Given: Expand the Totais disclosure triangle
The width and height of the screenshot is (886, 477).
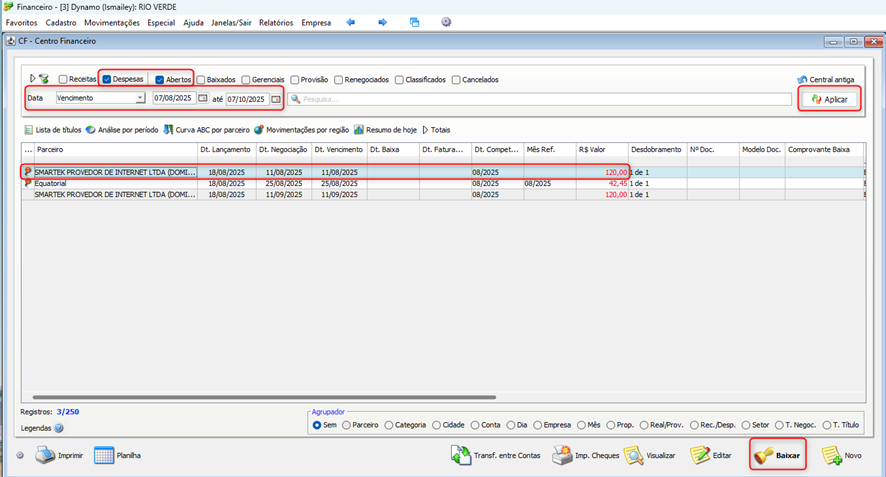Looking at the screenshot, I should pos(425,130).
